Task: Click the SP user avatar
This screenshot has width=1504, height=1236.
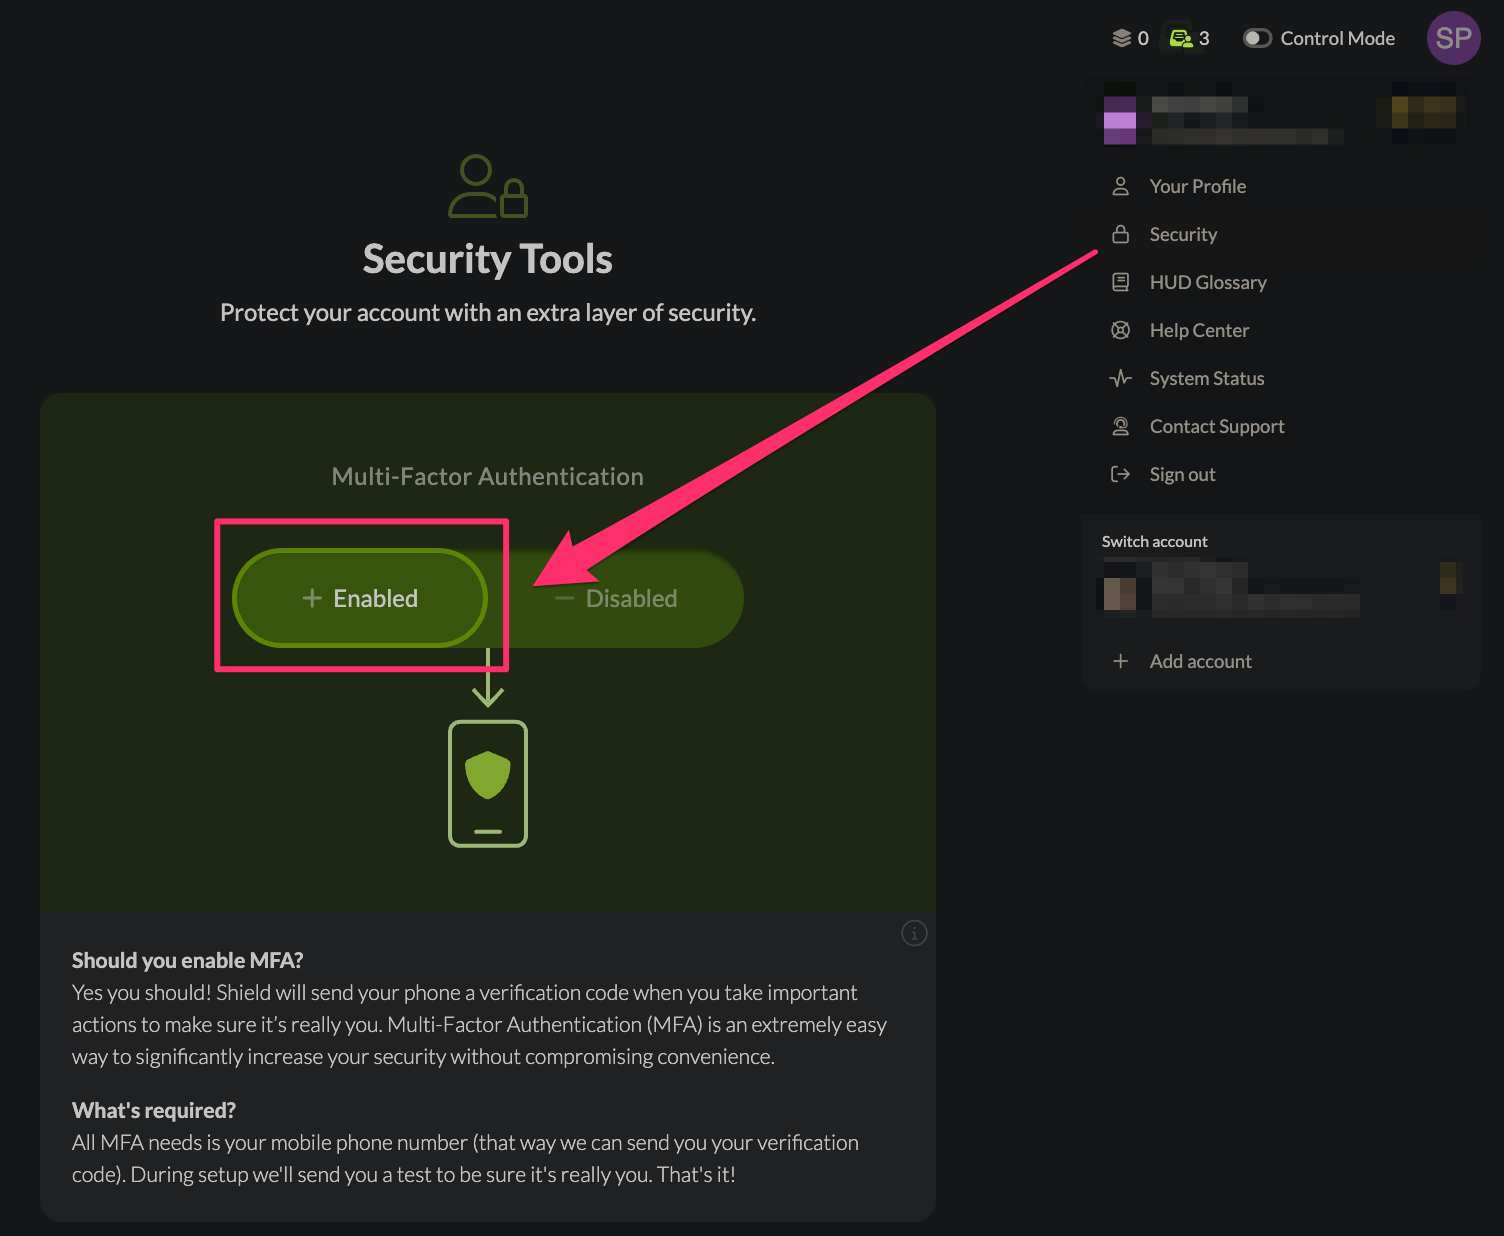Action: coord(1452,38)
